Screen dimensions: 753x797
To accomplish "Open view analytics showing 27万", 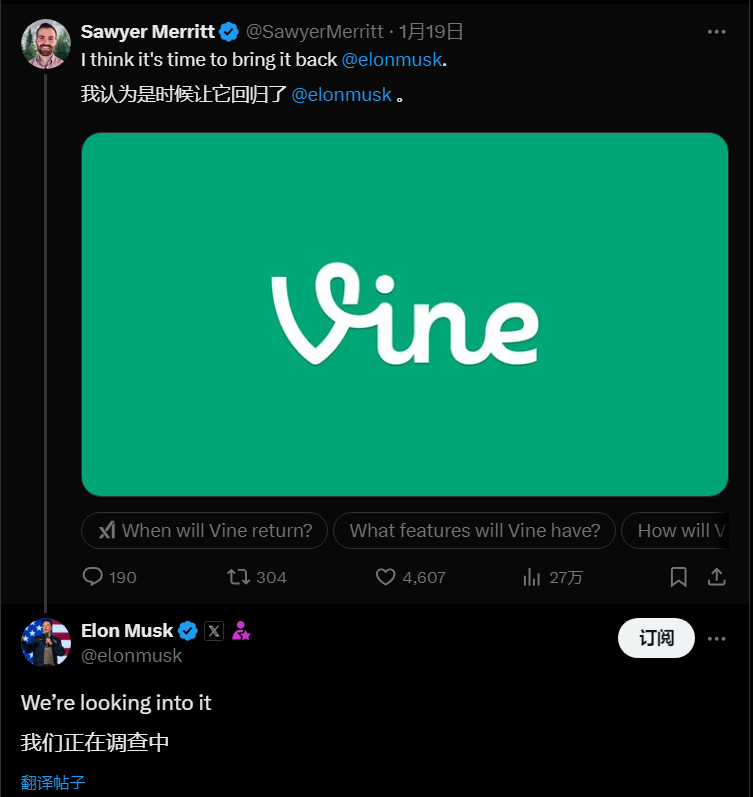I will pyautogui.click(x=531, y=577).
